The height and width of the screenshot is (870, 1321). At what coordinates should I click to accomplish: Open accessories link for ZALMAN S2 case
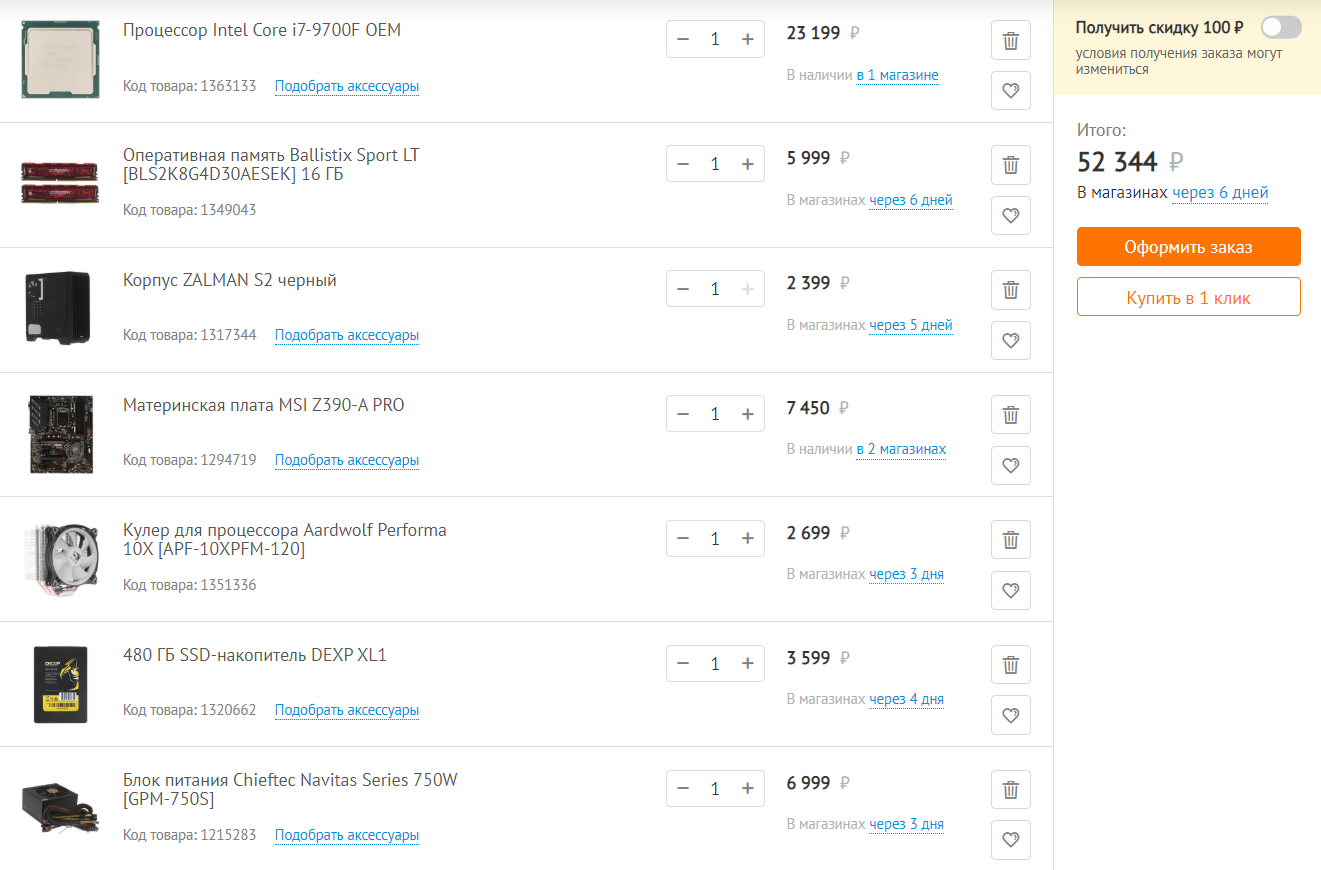(x=347, y=335)
